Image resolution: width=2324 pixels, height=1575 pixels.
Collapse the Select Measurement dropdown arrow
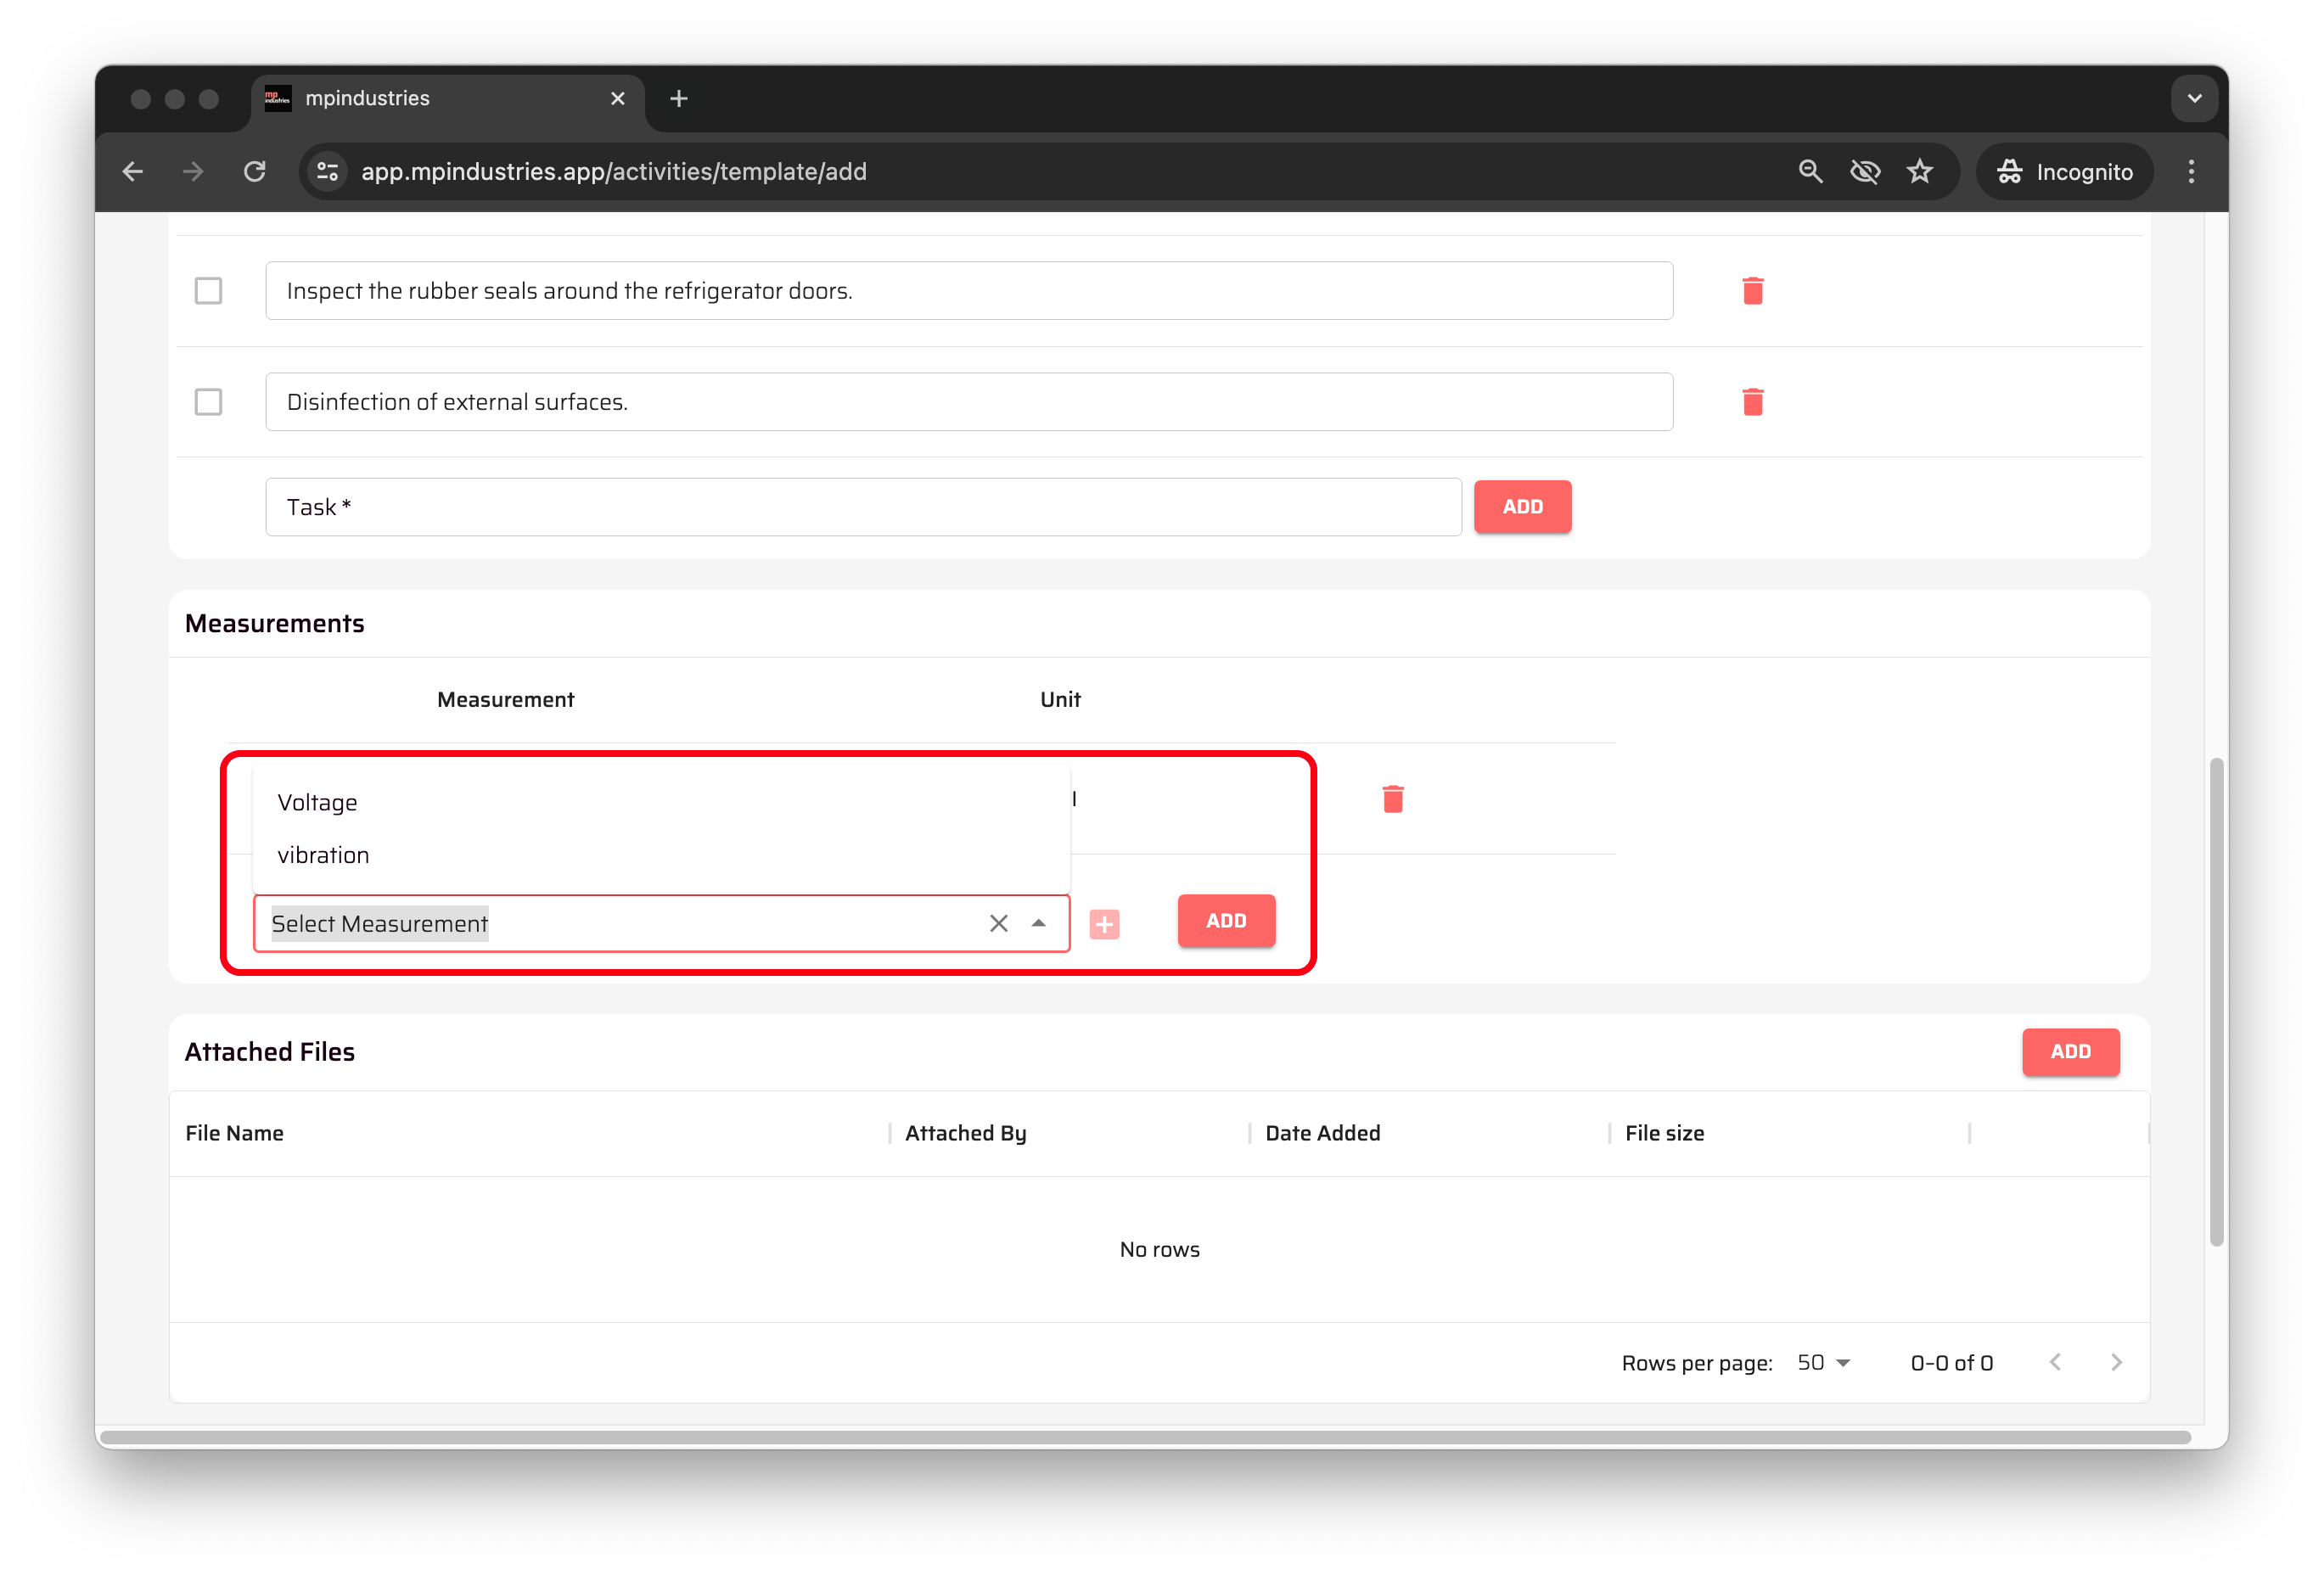click(x=1038, y=923)
